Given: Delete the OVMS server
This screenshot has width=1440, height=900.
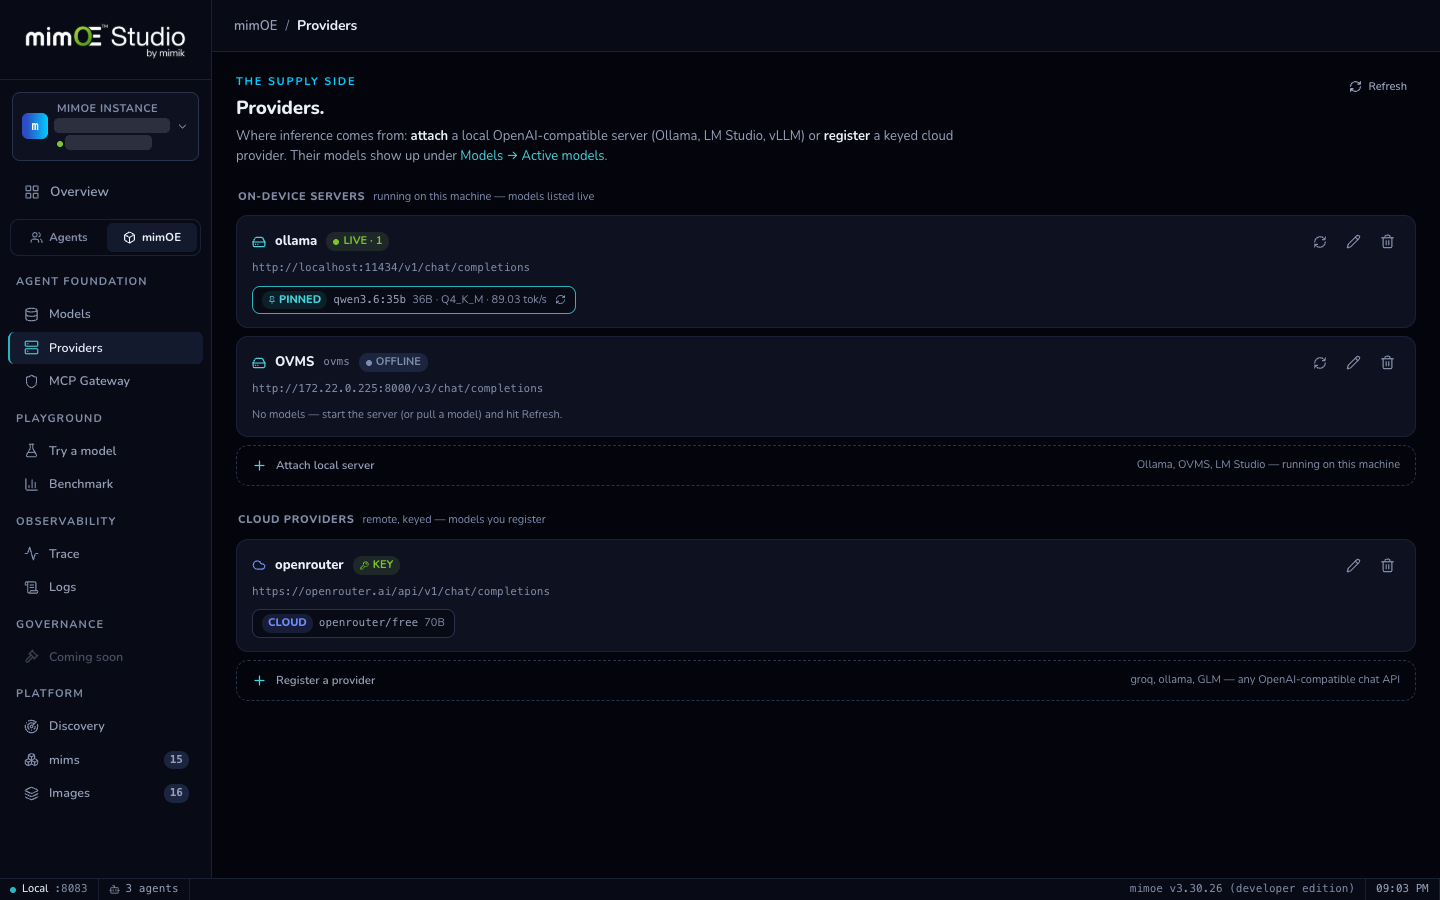Looking at the screenshot, I should (x=1387, y=363).
